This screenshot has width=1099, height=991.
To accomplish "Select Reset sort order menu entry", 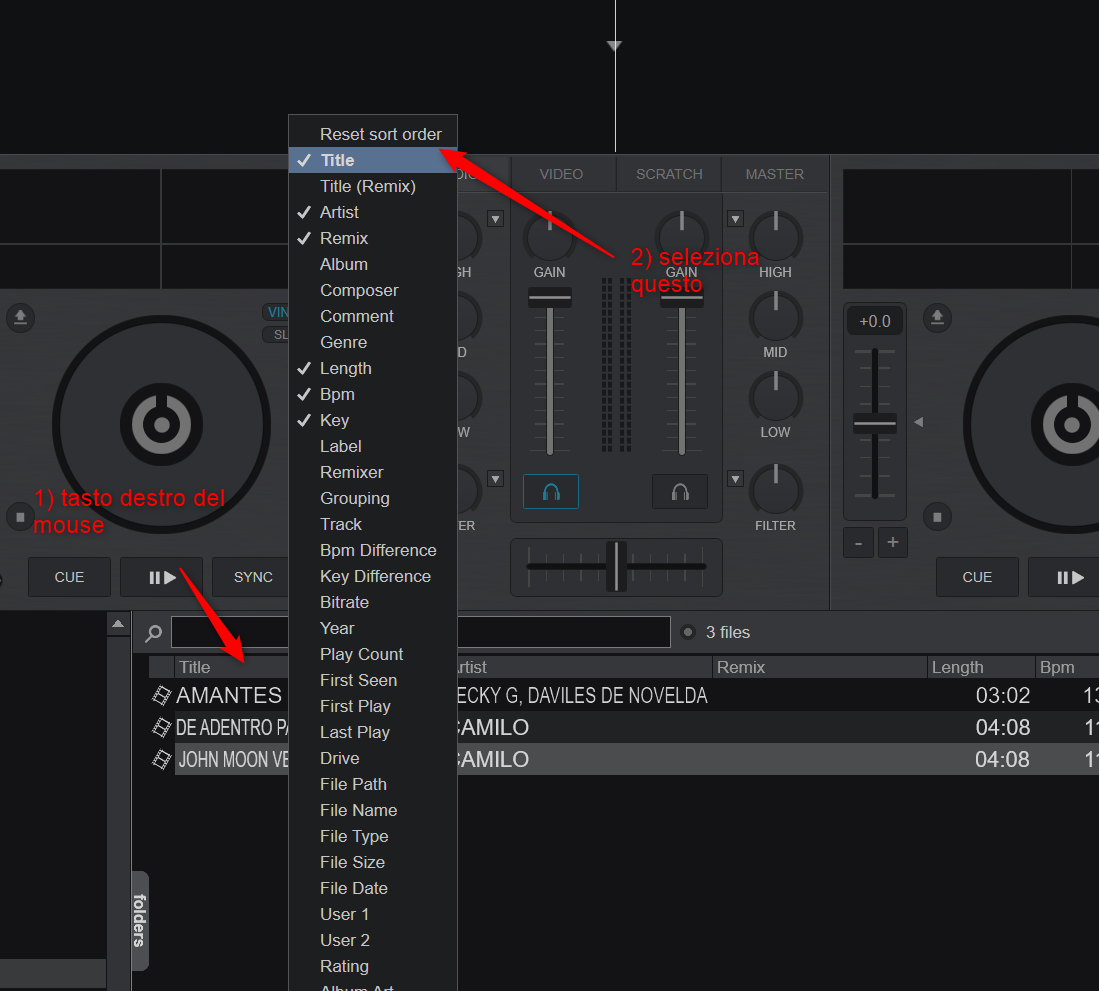I will (373, 134).
